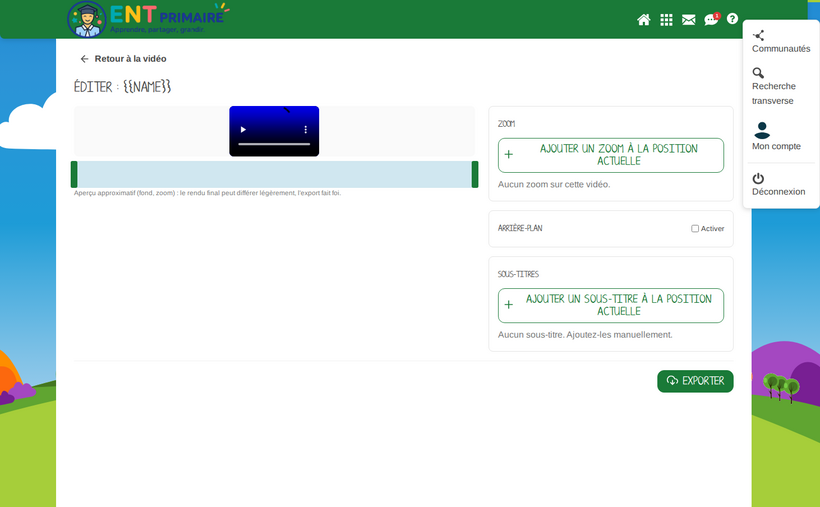Screen dimensions: 820x507
Task: Click the video player progress bar
Action: pos(274,144)
